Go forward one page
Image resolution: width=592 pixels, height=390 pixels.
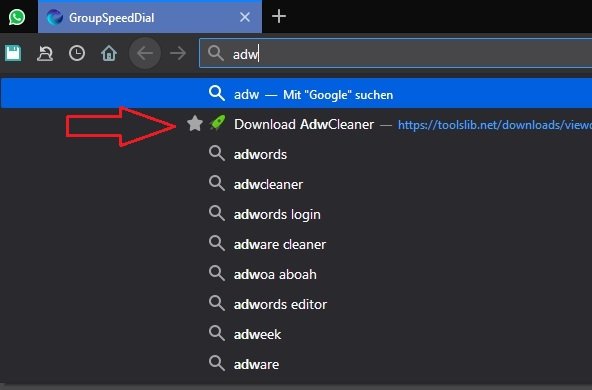click(178, 53)
